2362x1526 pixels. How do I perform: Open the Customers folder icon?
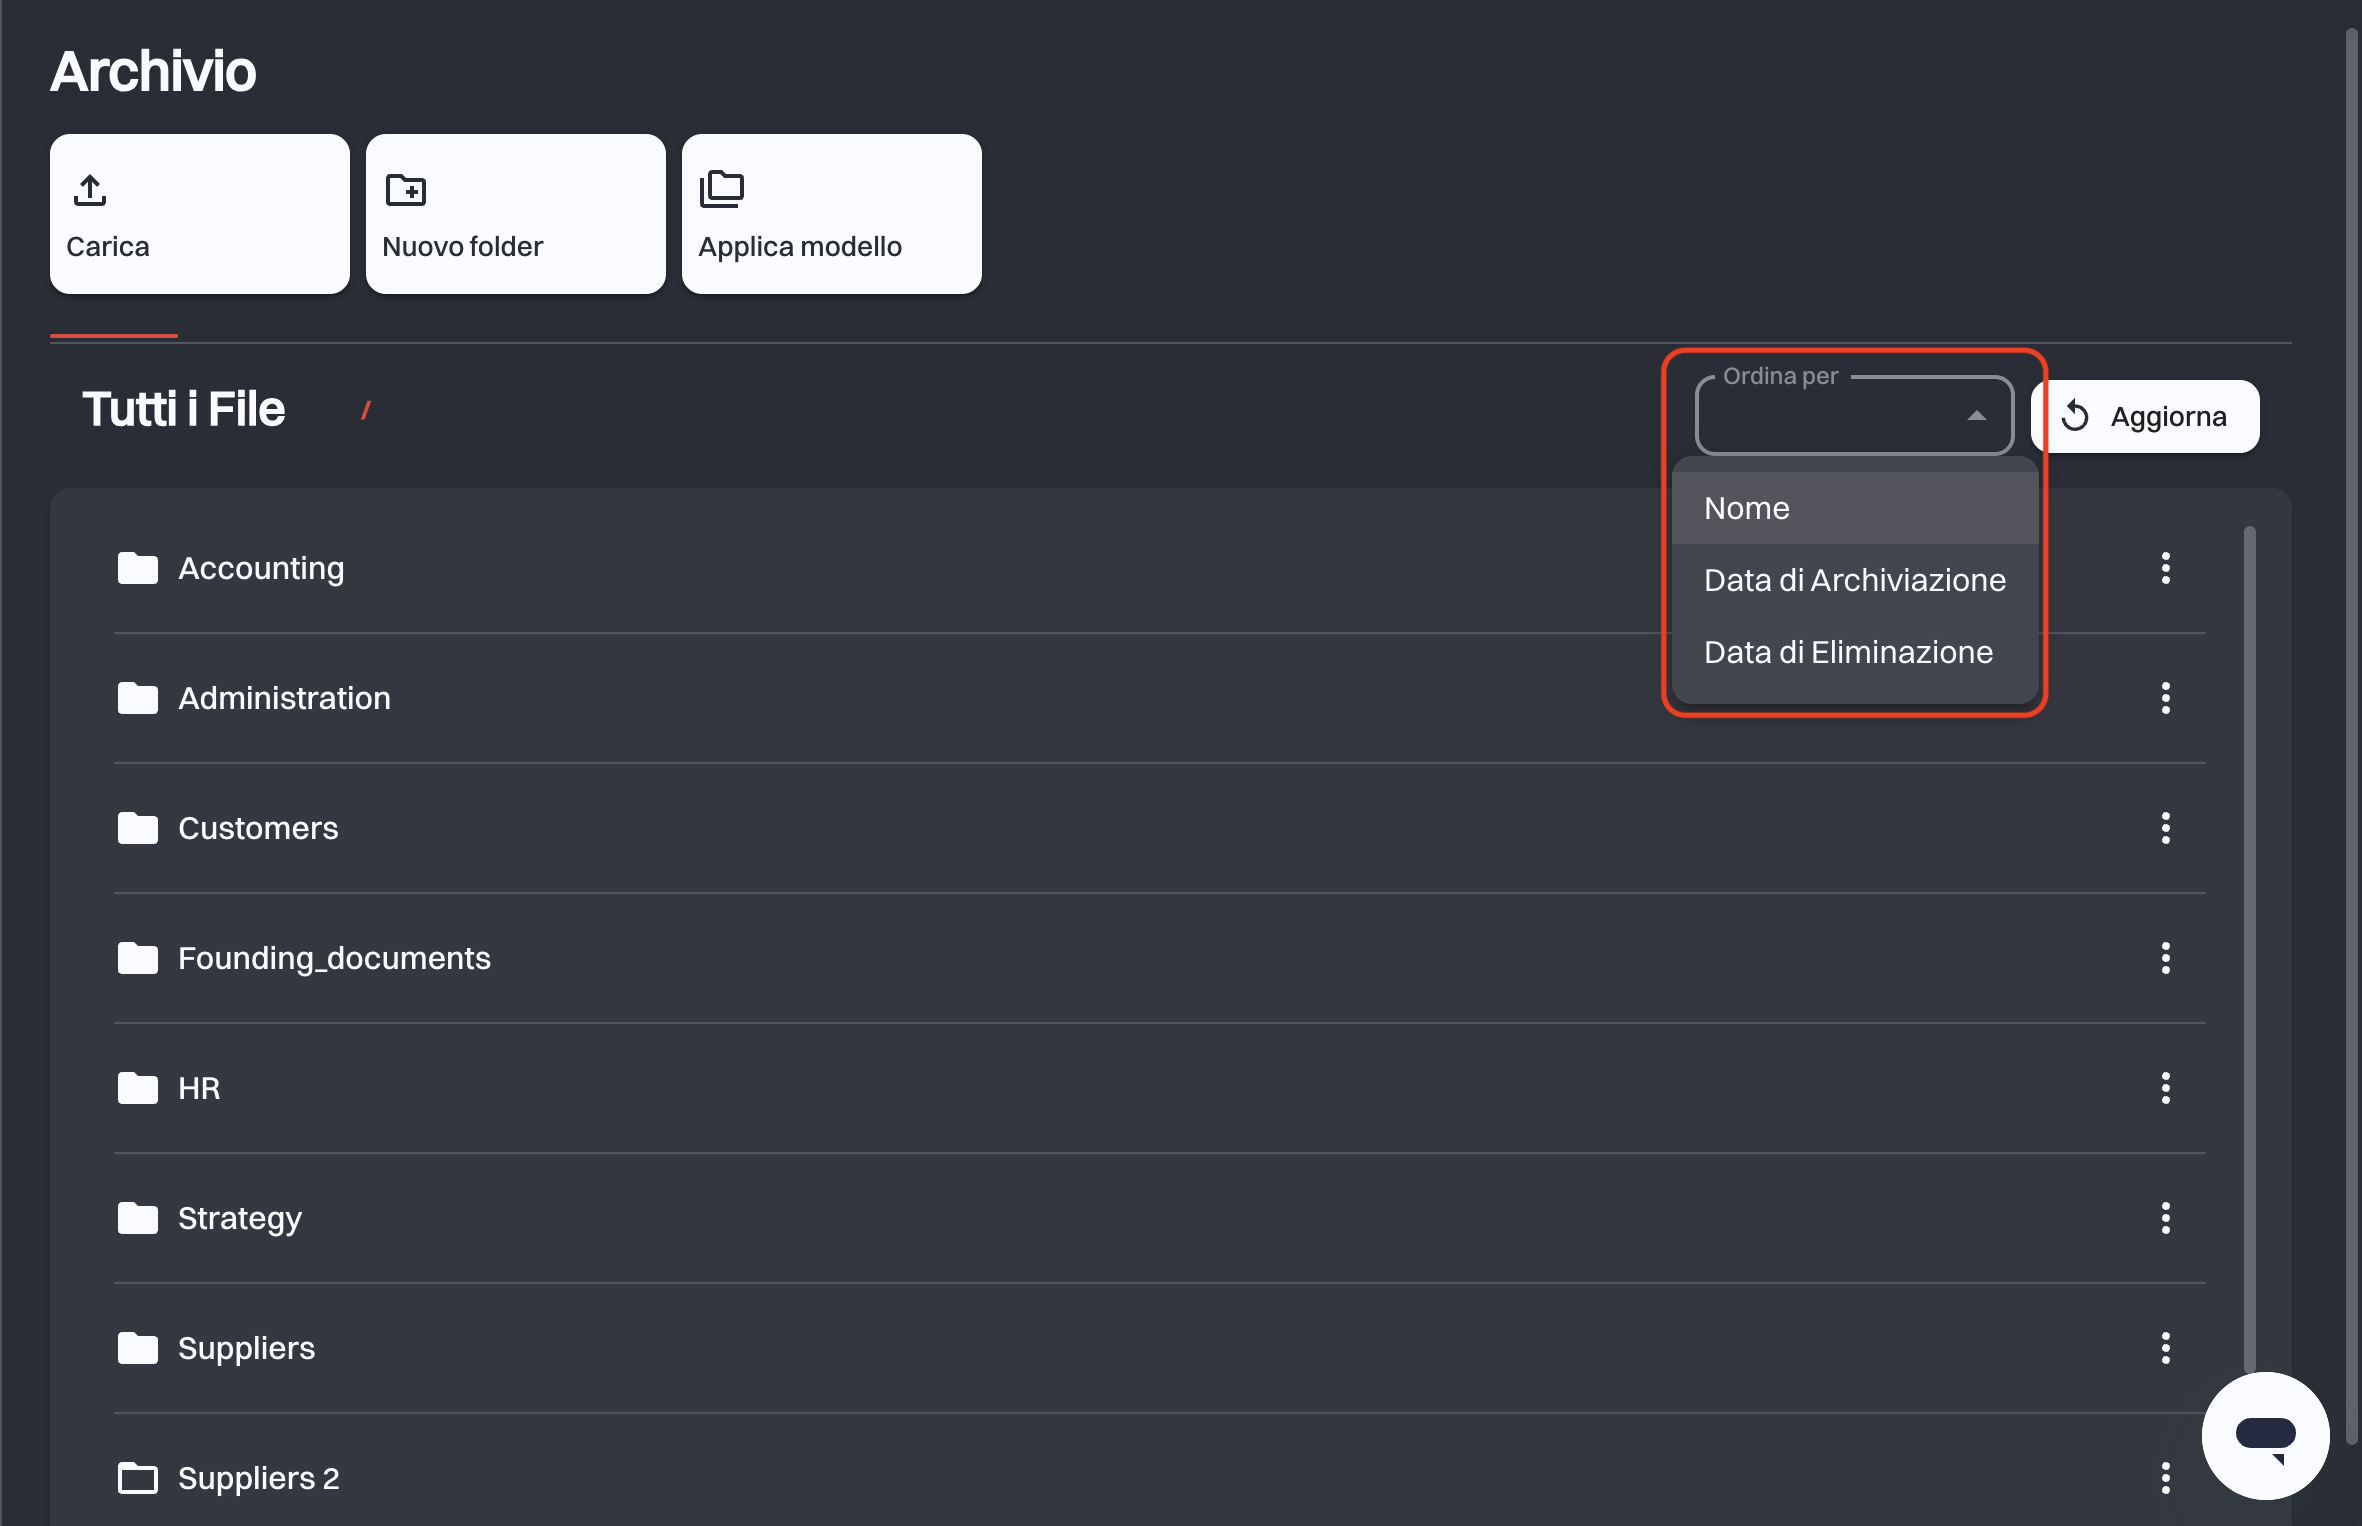pyautogui.click(x=138, y=828)
